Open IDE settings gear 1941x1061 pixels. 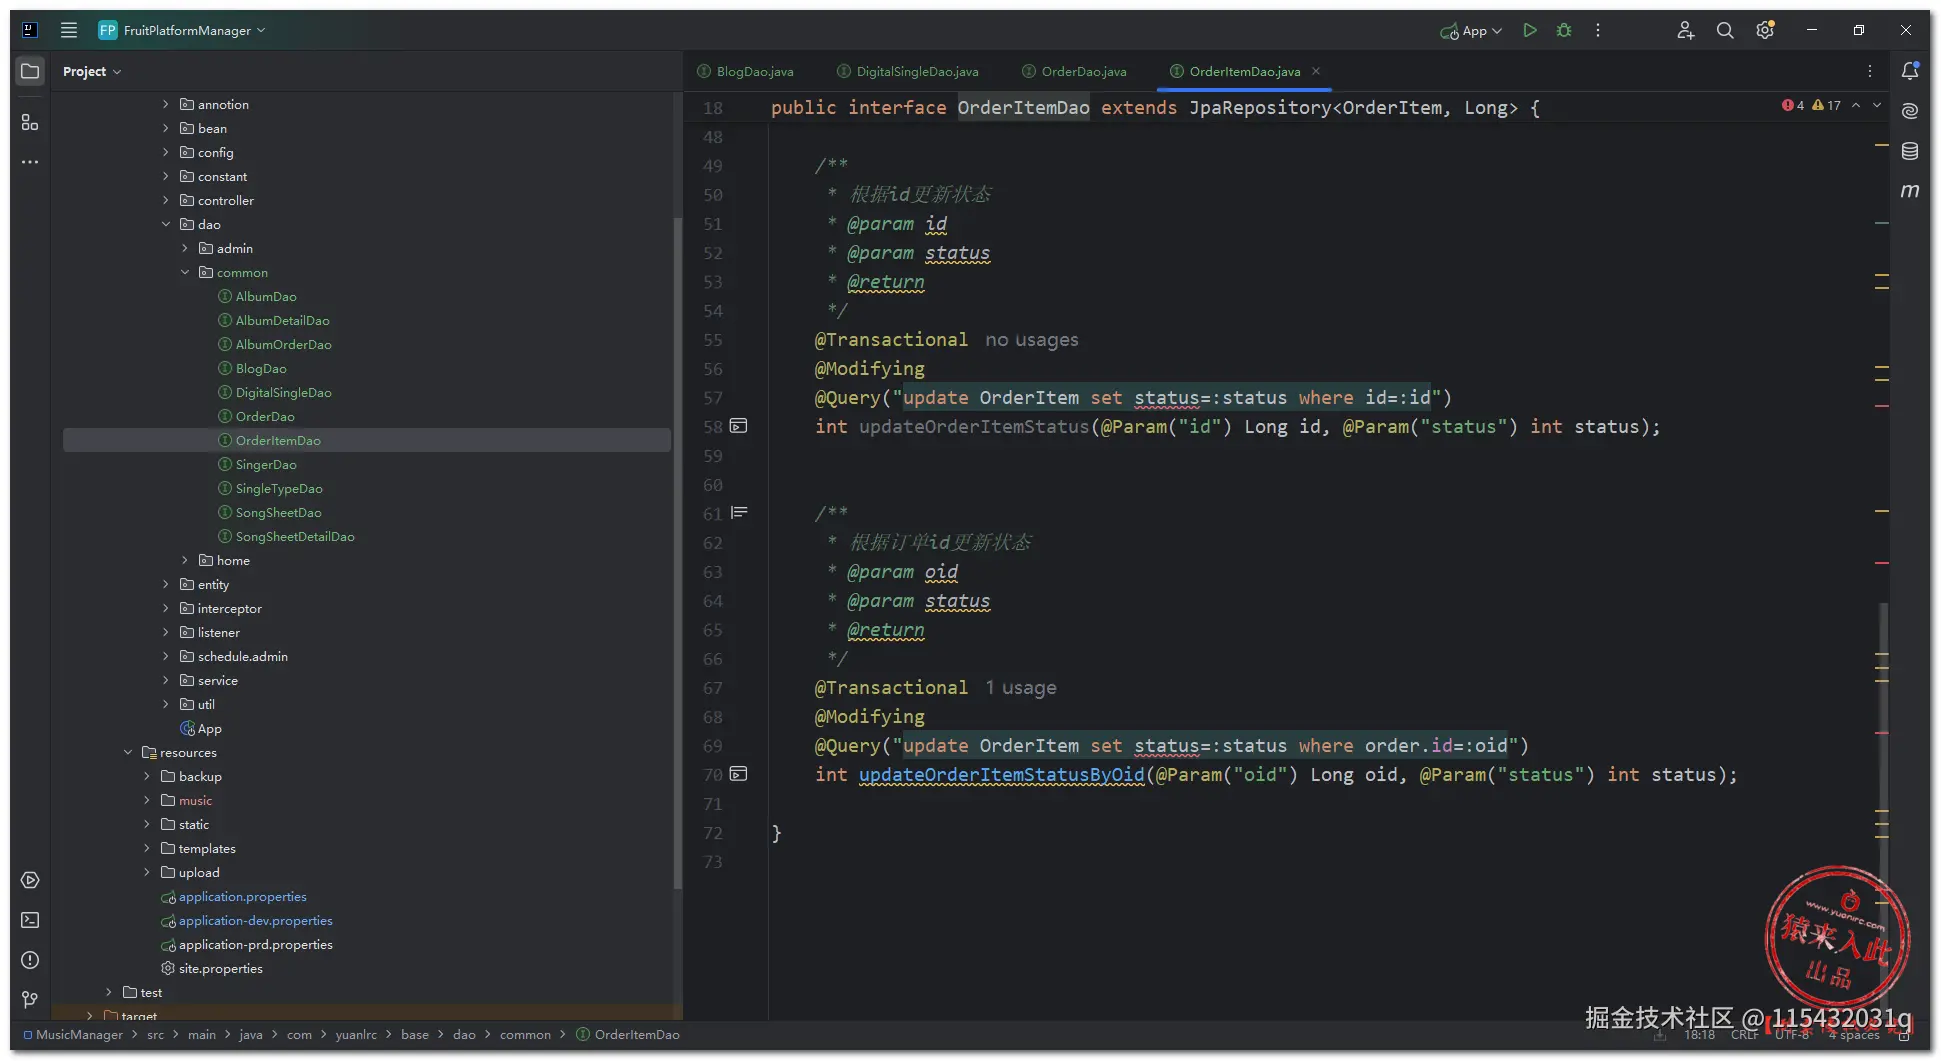tap(1766, 30)
